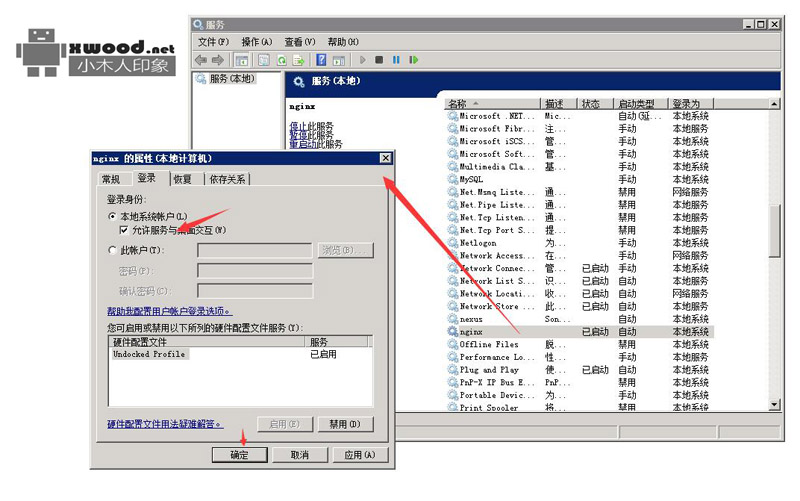Click gear icon of Microsoft iSCS service

pyautogui.click(x=453, y=141)
